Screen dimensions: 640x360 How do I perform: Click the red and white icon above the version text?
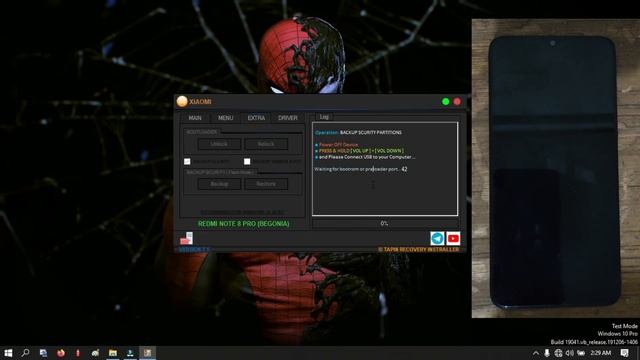187,238
